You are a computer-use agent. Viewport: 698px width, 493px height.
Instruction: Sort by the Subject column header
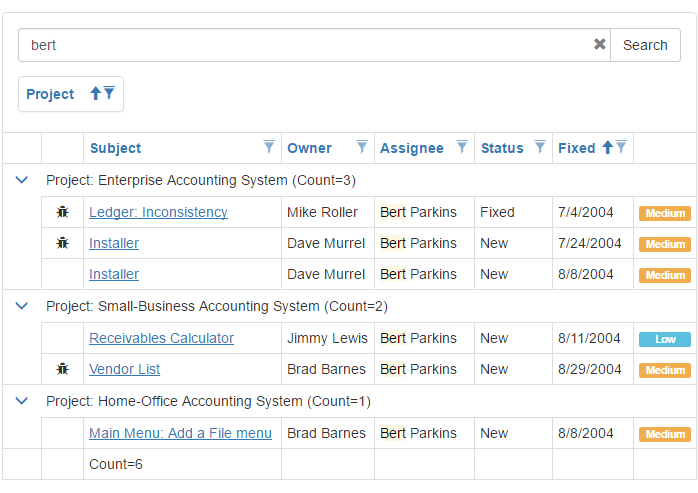(116, 148)
